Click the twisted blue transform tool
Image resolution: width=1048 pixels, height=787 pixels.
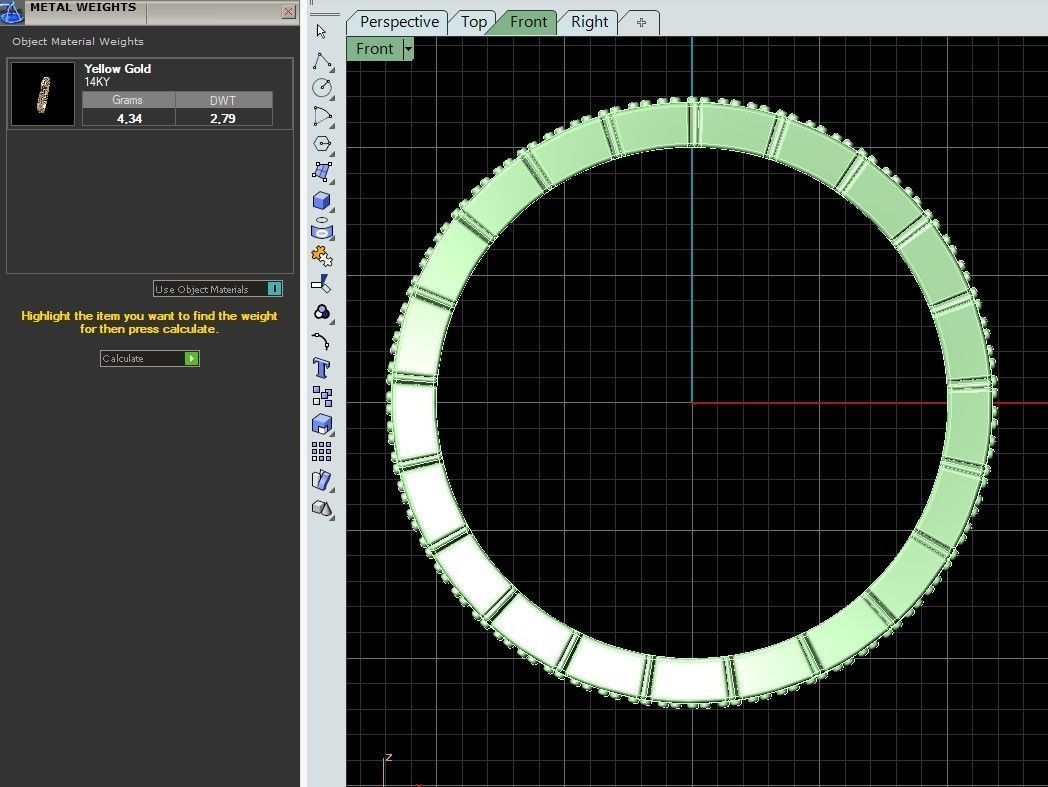pos(322,480)
